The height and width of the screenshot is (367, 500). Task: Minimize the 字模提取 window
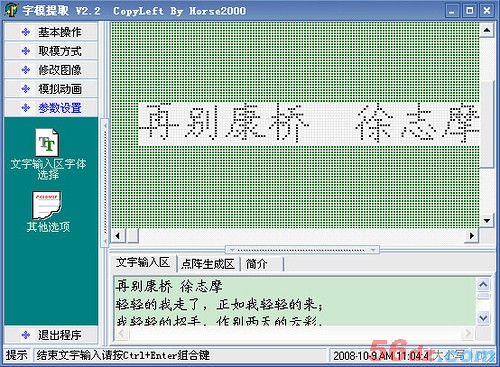452,11
